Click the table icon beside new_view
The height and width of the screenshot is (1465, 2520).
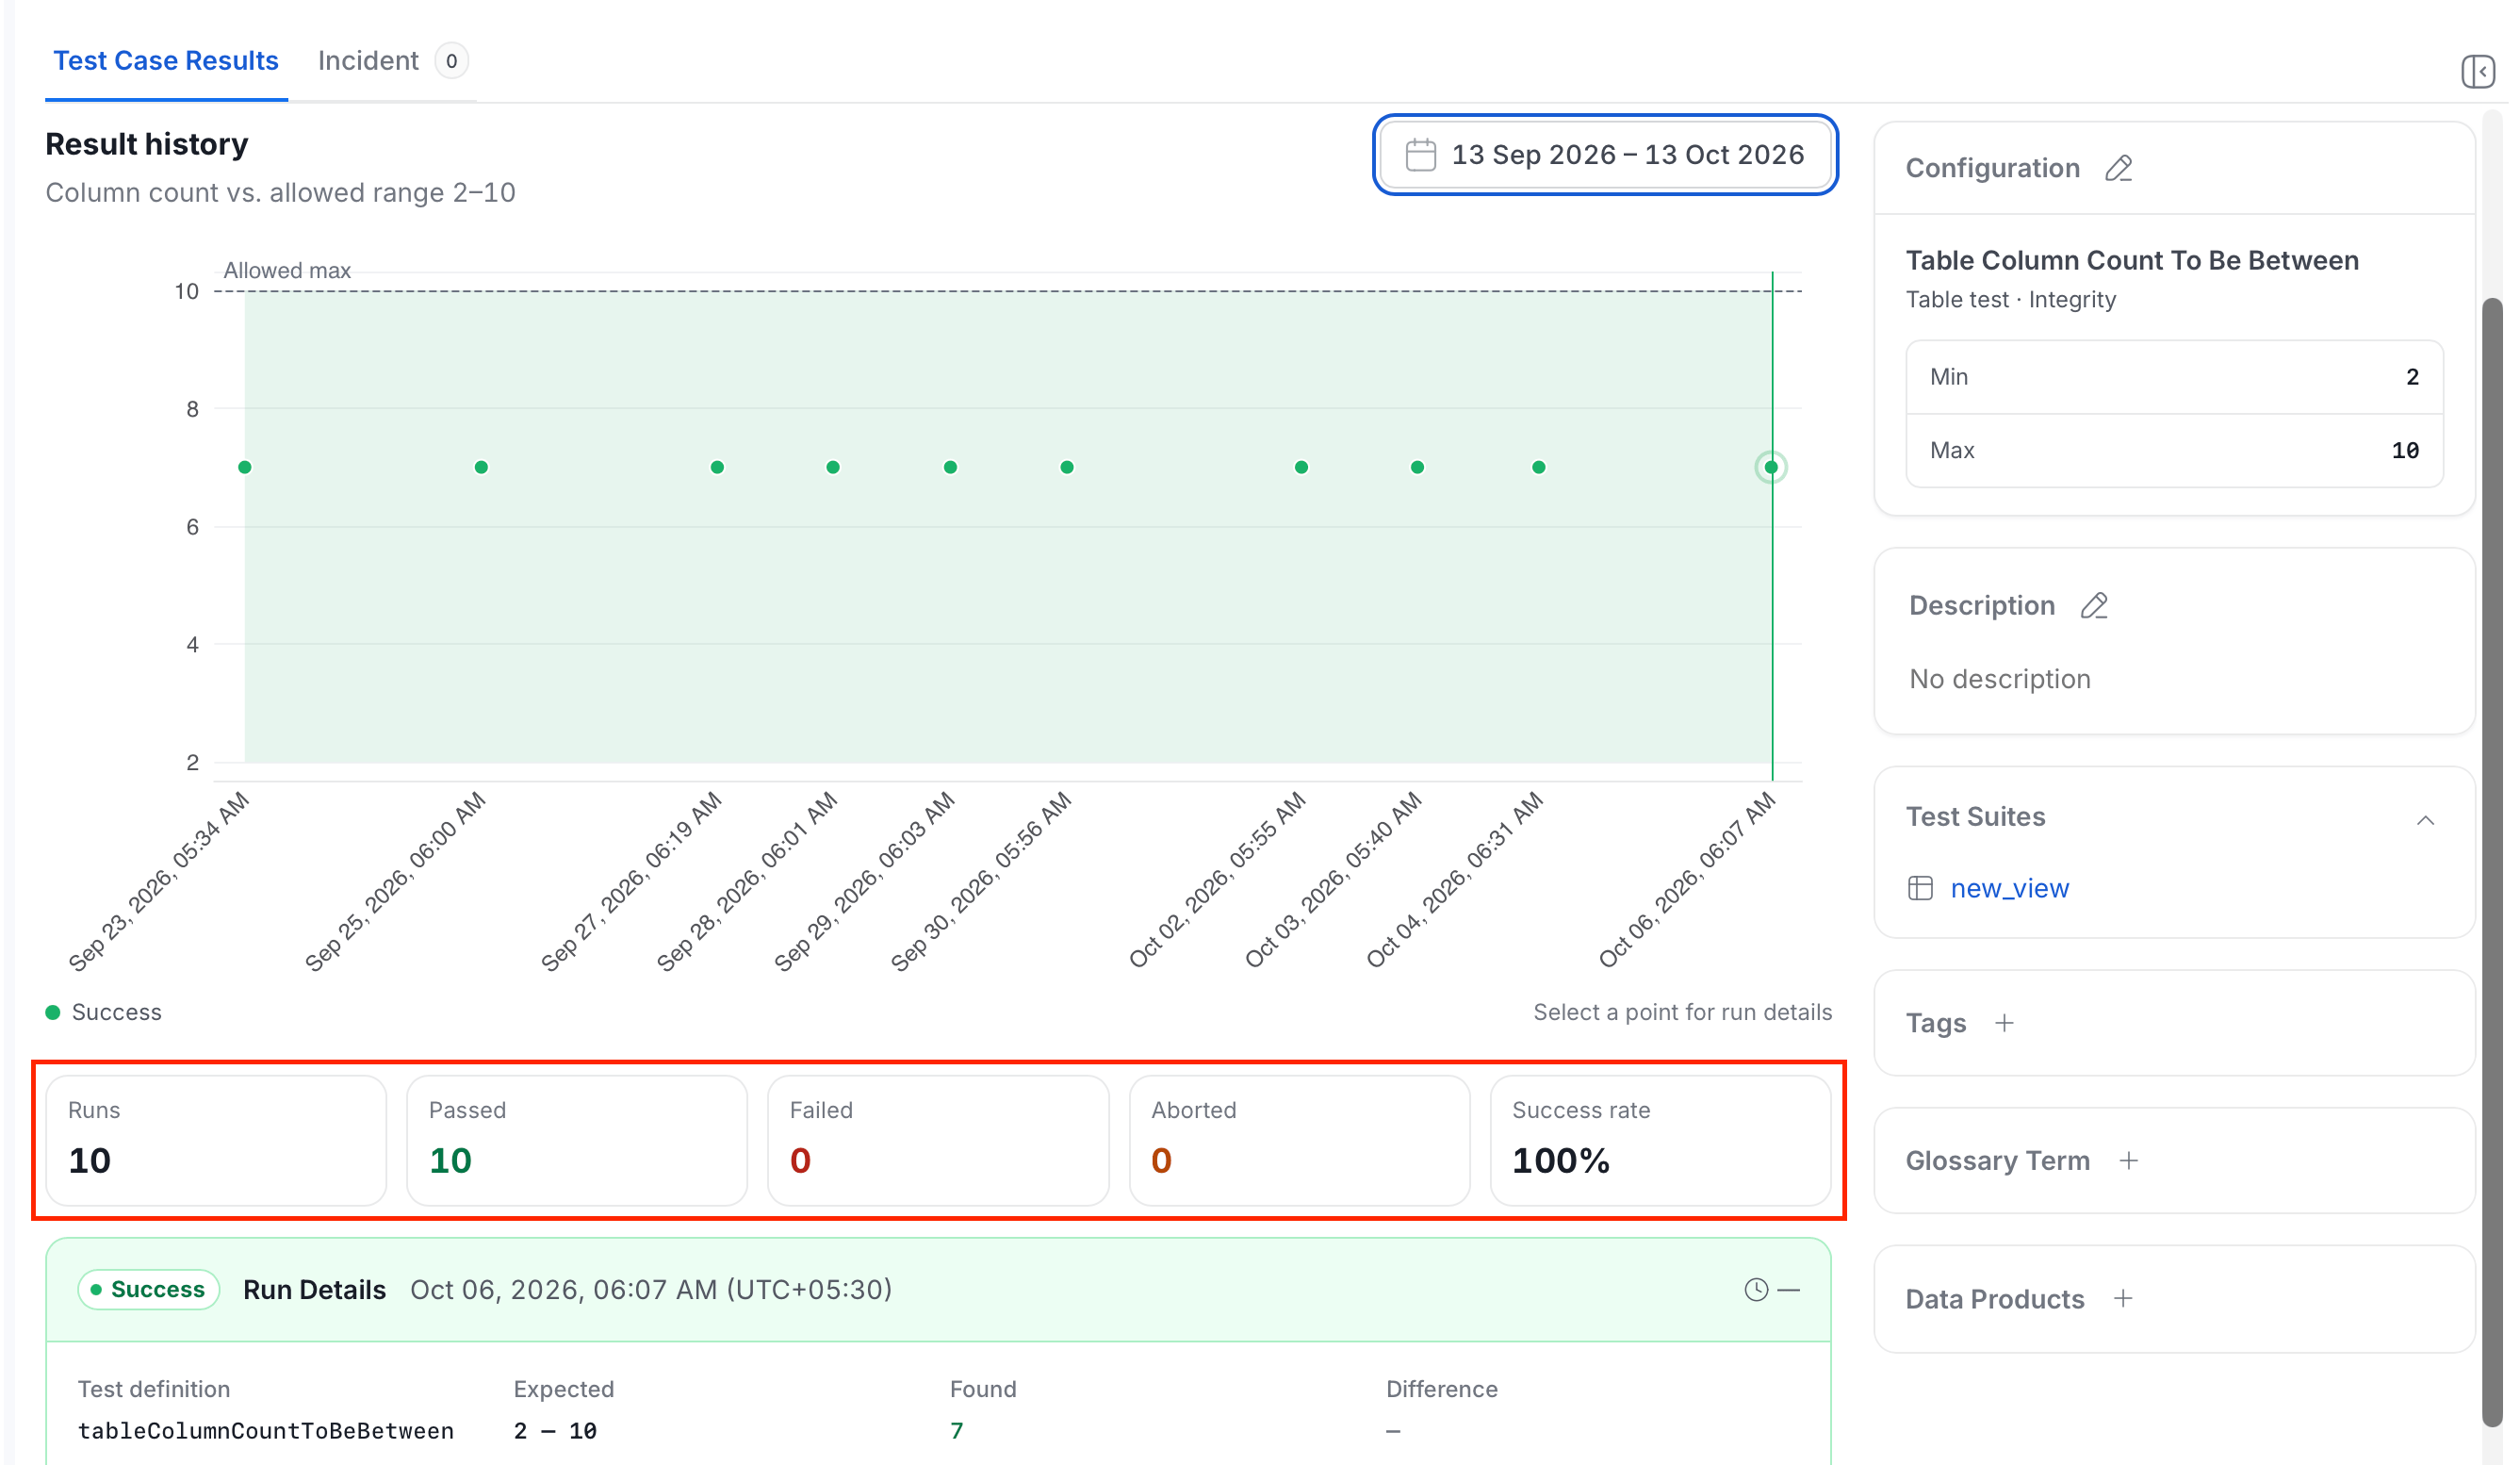pos(1920,888)
